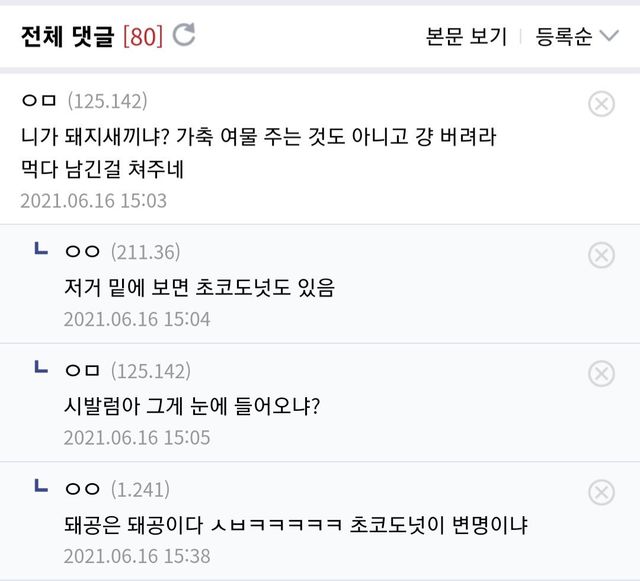The height and width of the screenshot is (581, 640).
Task: Click reply arrow icon beside ㅇㅇ (1.241)
Action: [41, 487]
